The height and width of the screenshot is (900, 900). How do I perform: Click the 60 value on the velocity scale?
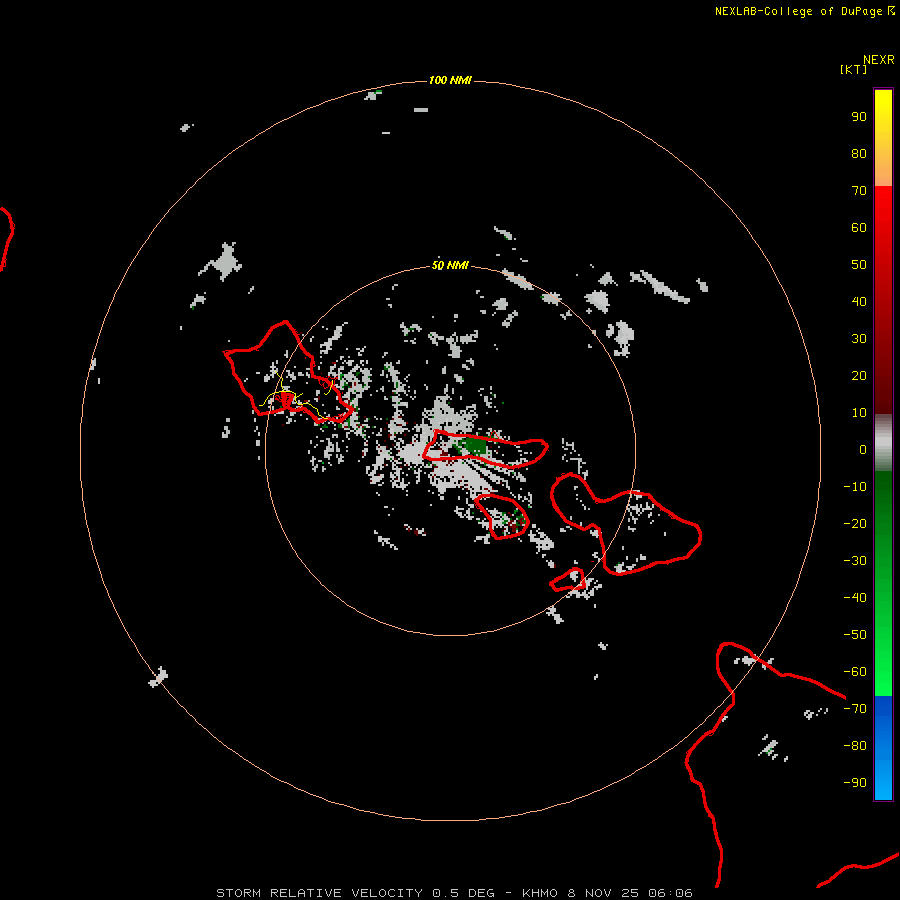click(x=859, y=228)
